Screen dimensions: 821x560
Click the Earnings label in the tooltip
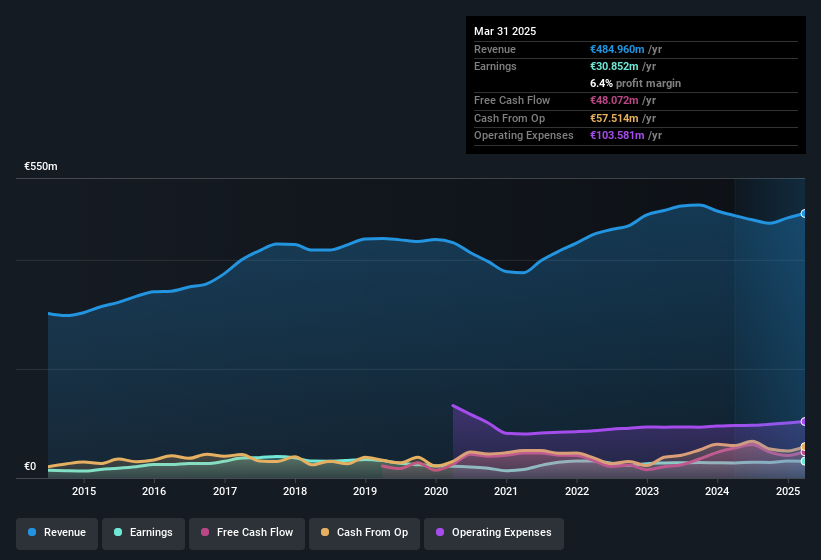pyautogui.click(x=495, y=66)
